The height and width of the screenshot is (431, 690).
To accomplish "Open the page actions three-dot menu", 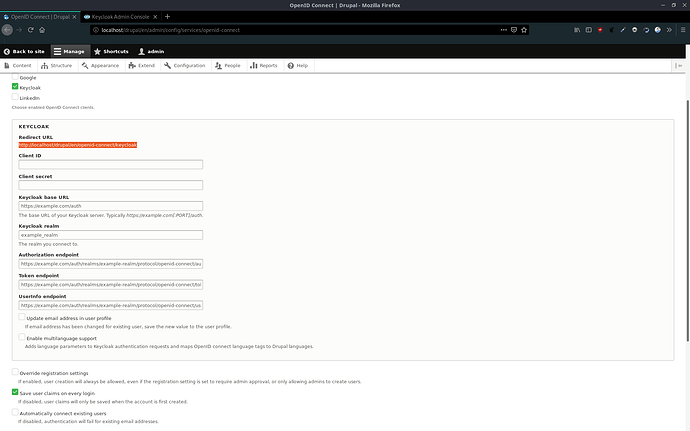I will pos(503,30).
